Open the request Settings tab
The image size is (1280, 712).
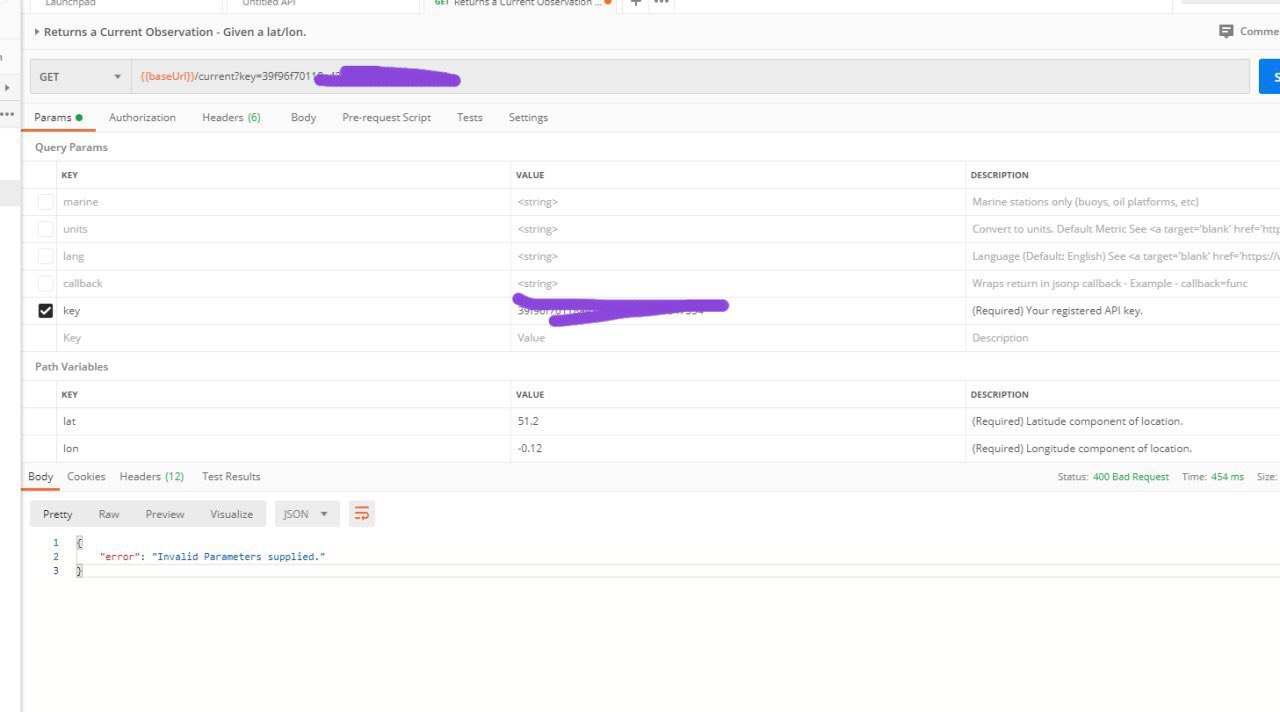point(528,117)
